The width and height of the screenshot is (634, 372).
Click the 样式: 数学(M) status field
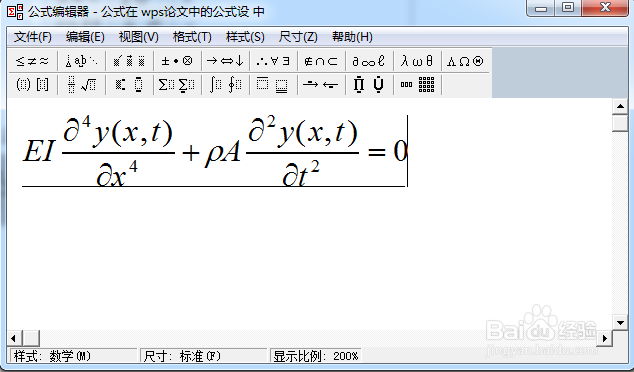click(x=73, y=356)
